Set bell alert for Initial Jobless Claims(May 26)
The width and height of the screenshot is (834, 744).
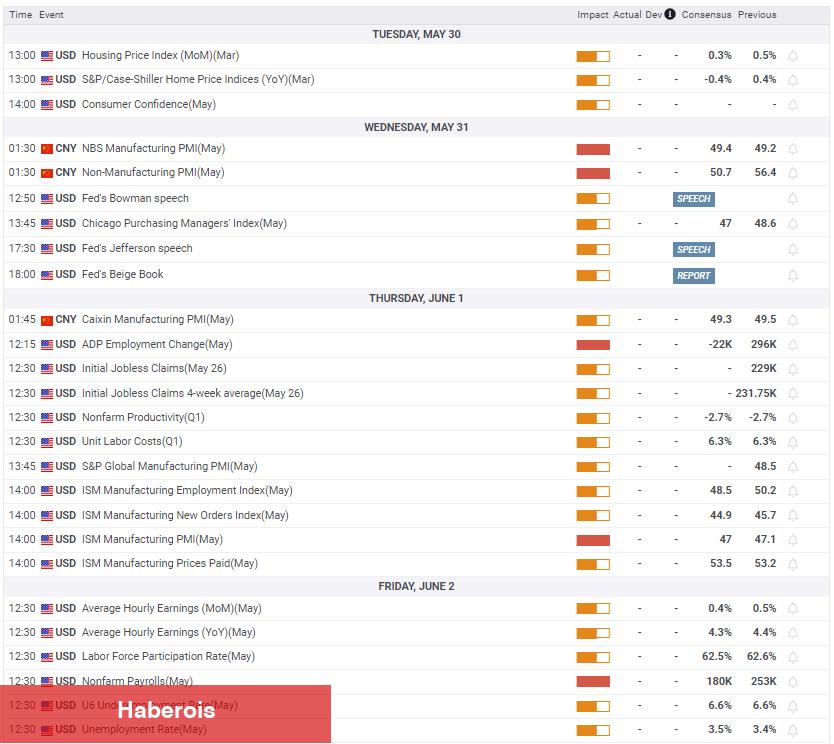793,369
